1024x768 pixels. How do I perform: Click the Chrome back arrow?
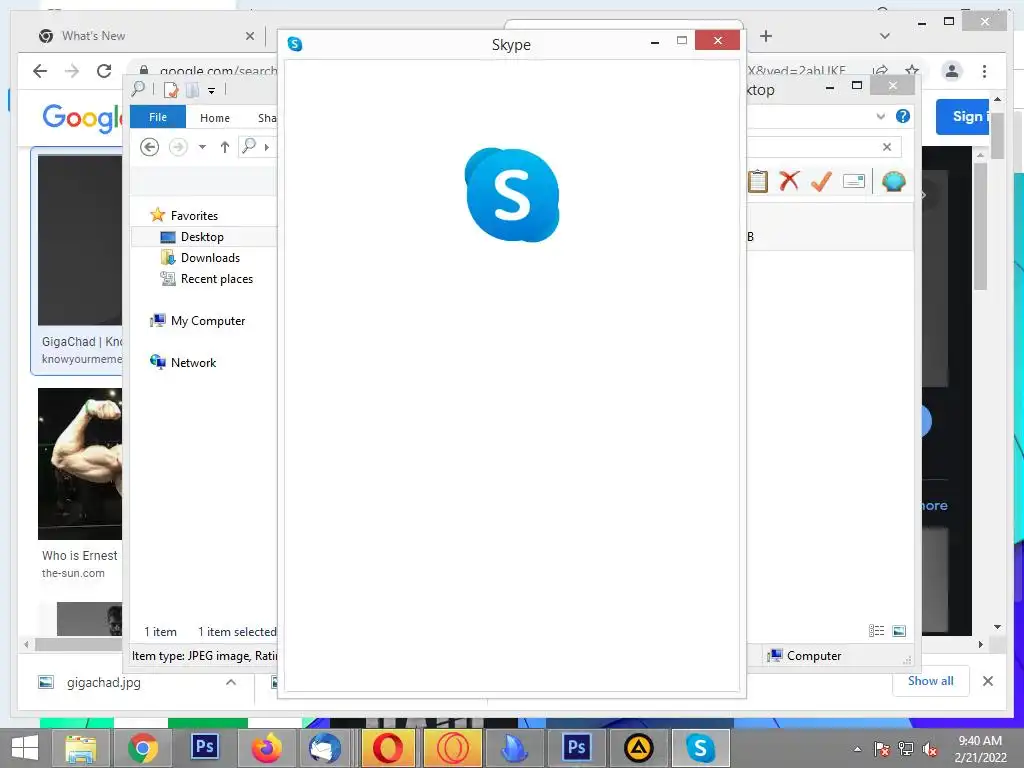coord(40,71)
